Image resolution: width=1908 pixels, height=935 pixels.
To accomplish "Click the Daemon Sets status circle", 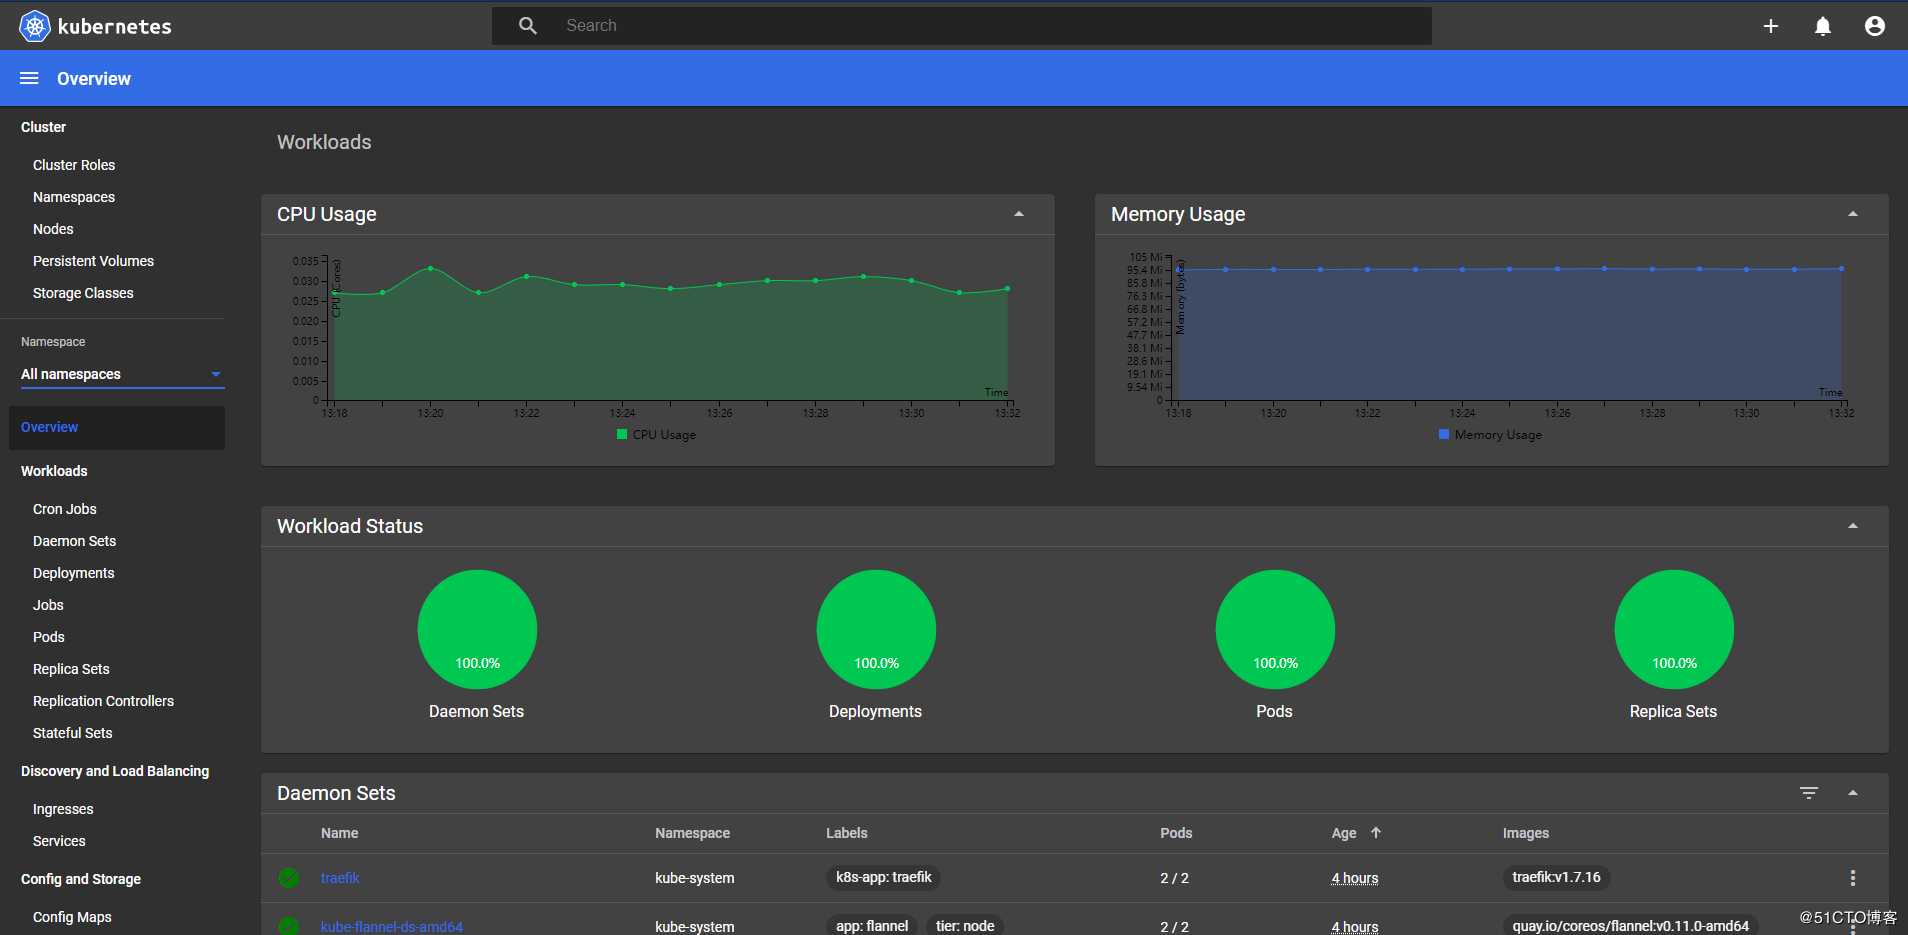I will point(477,629).
